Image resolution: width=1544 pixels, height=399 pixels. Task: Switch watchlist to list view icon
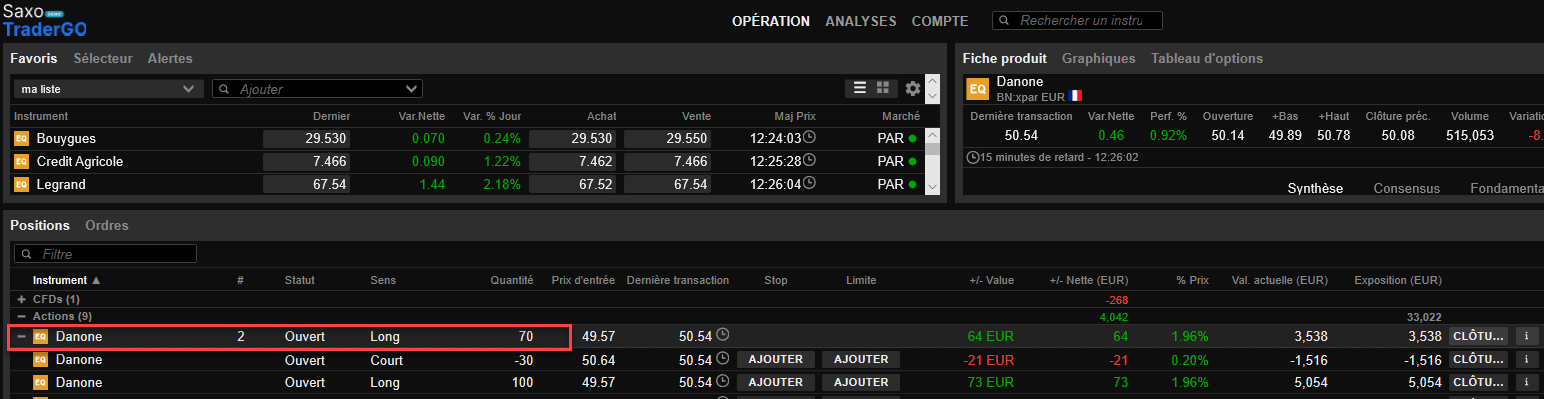click(x=859, y=88)
